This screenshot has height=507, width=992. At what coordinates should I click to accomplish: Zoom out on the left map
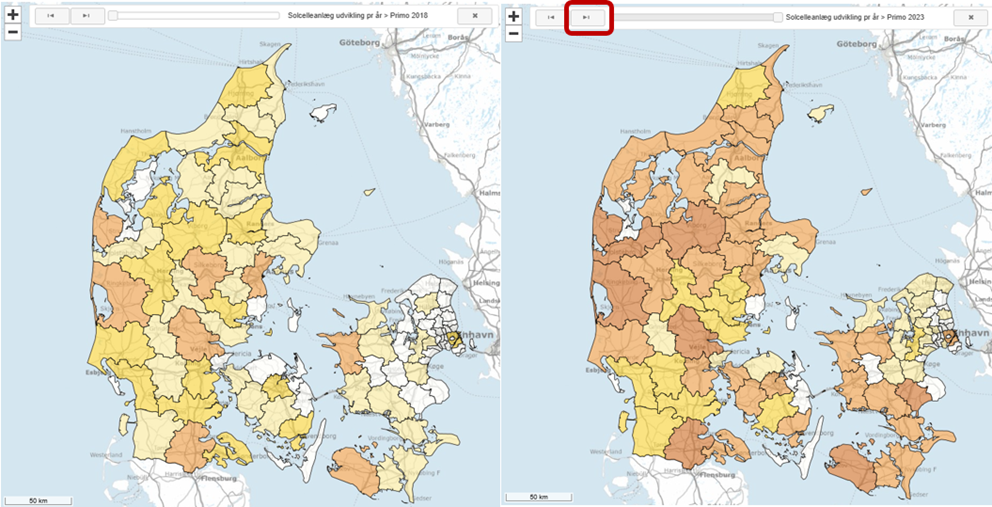tap(13, 32)
